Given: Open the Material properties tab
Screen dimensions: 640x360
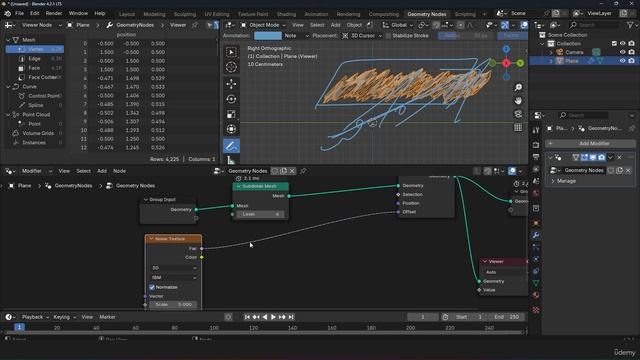Looking at the screenshot, I should (x=536, y=295).
